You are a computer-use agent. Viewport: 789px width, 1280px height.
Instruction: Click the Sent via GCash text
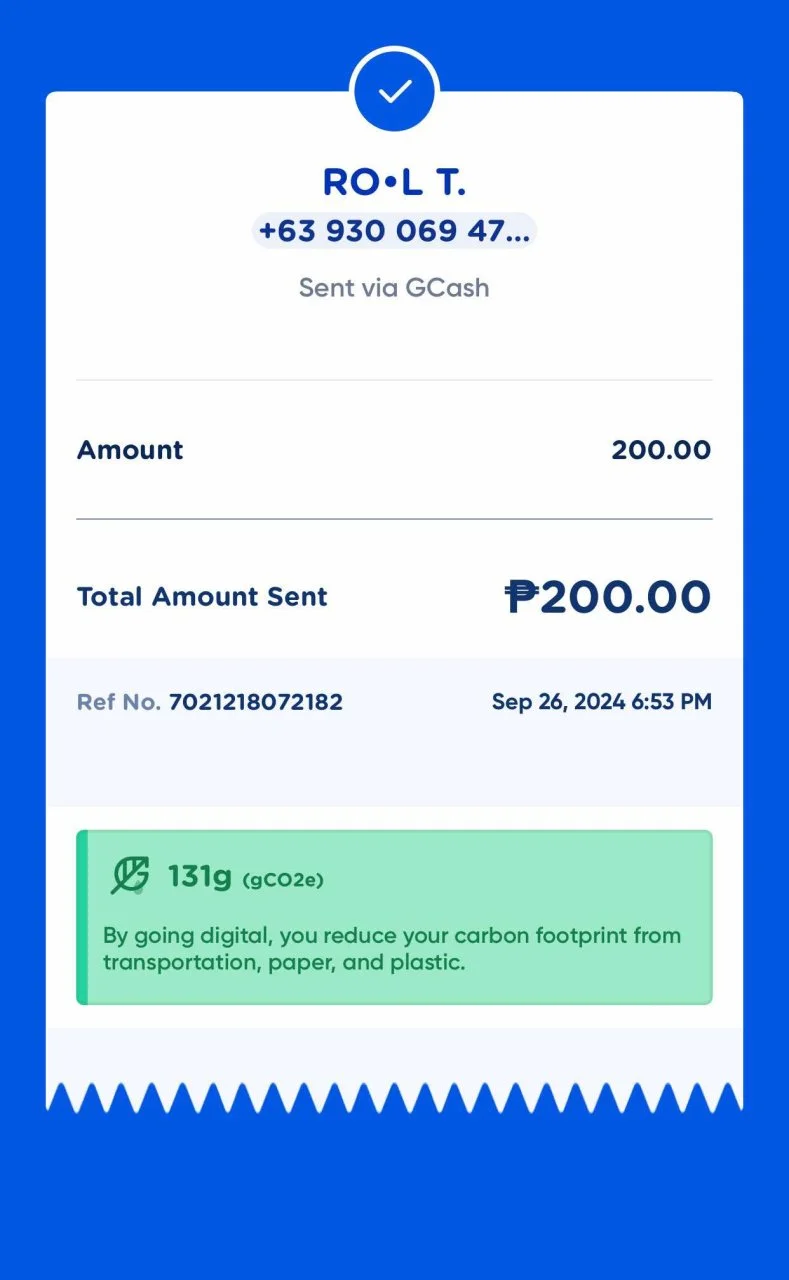click(394, 288)
